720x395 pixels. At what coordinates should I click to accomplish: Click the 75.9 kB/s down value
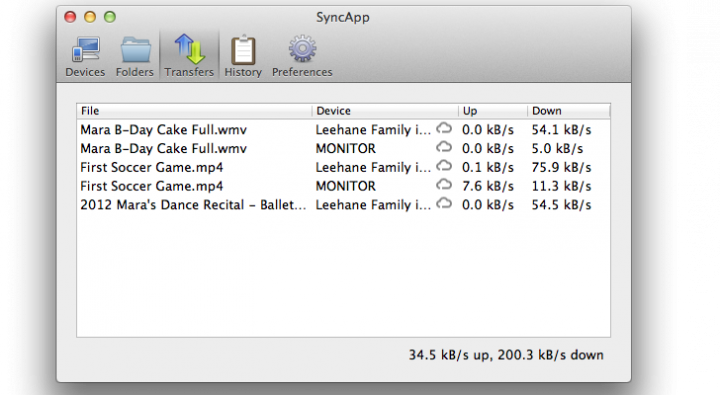pos(561,168)
